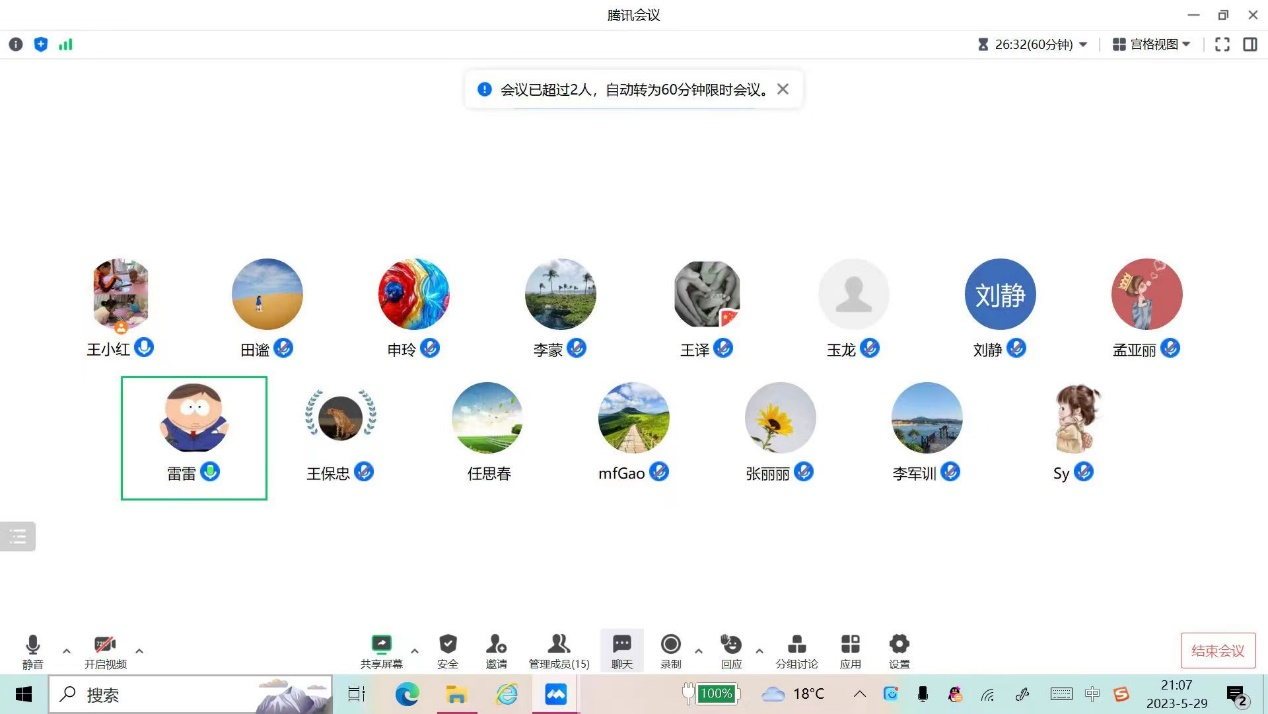Open the Security shield icon
The width and height of the screenshot is (1268, 714).
tap(447, 645)
